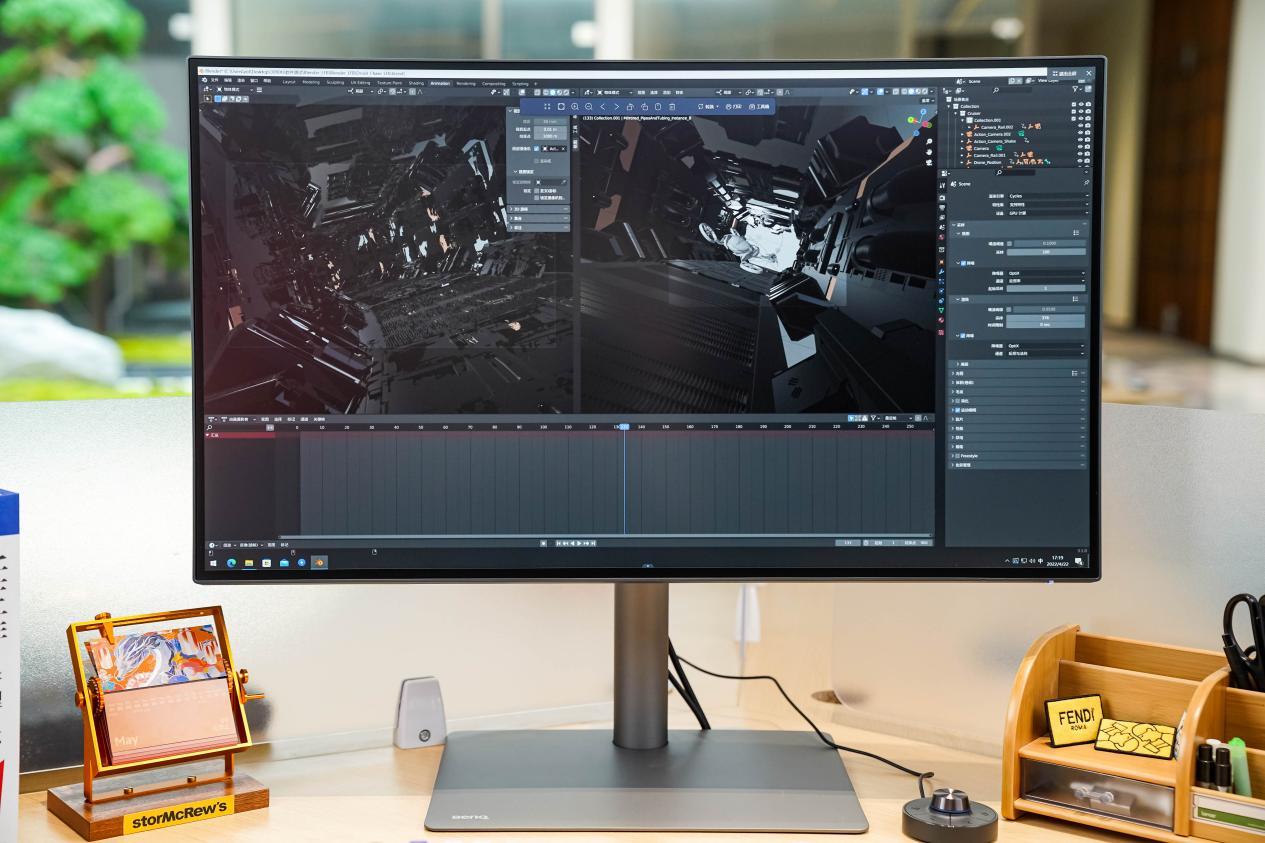The width and height of the screenshot is (1265, 843).
Task: Click the View Layer name field
Action: click(x=1048, y=81)
